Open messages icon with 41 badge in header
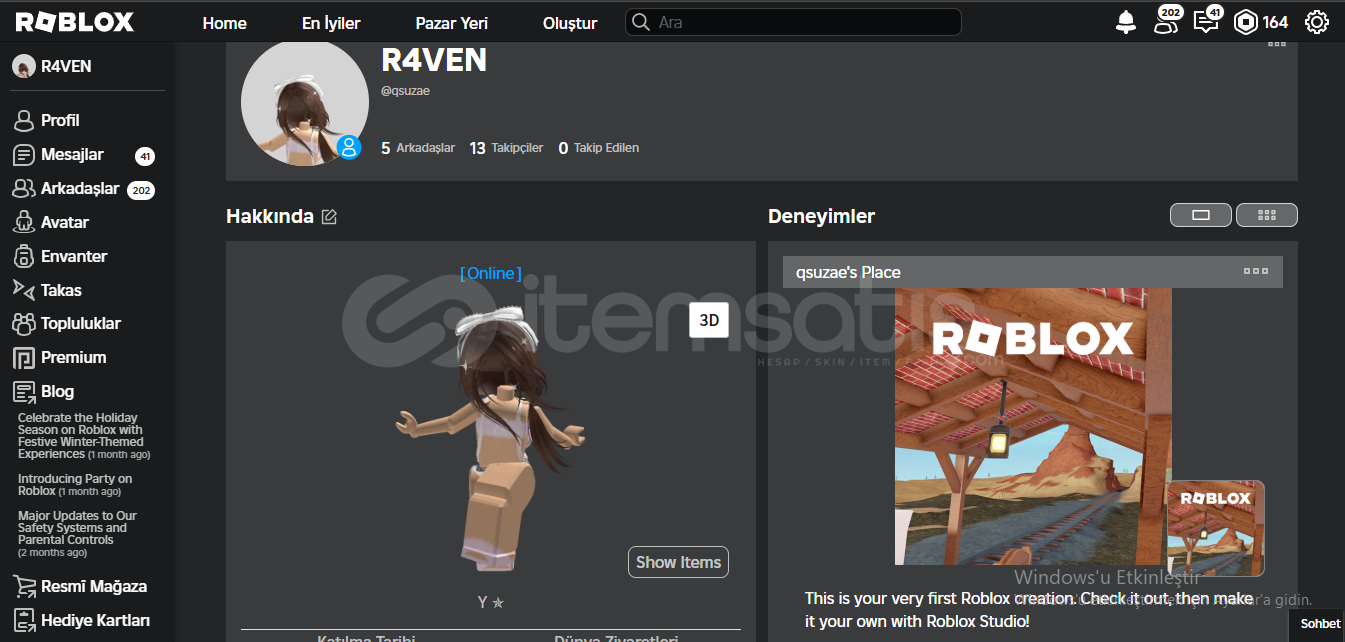Screen dimensions: 1345x642 coord(1207,21)
